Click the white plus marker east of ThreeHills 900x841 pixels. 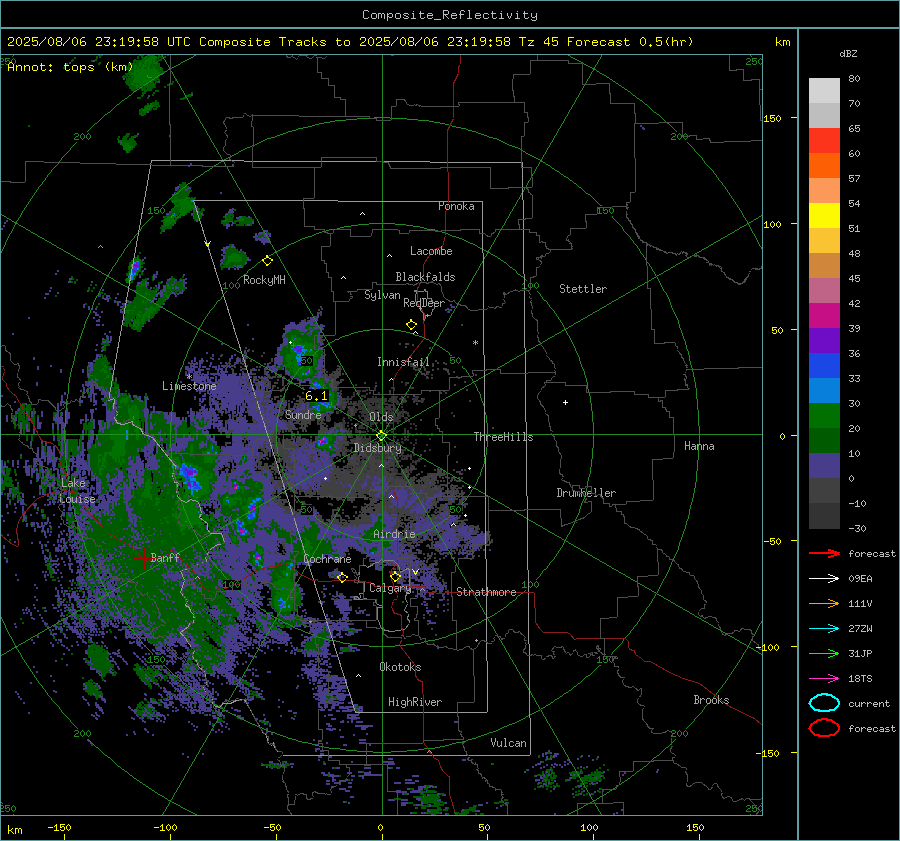click(x=565, y=402)
